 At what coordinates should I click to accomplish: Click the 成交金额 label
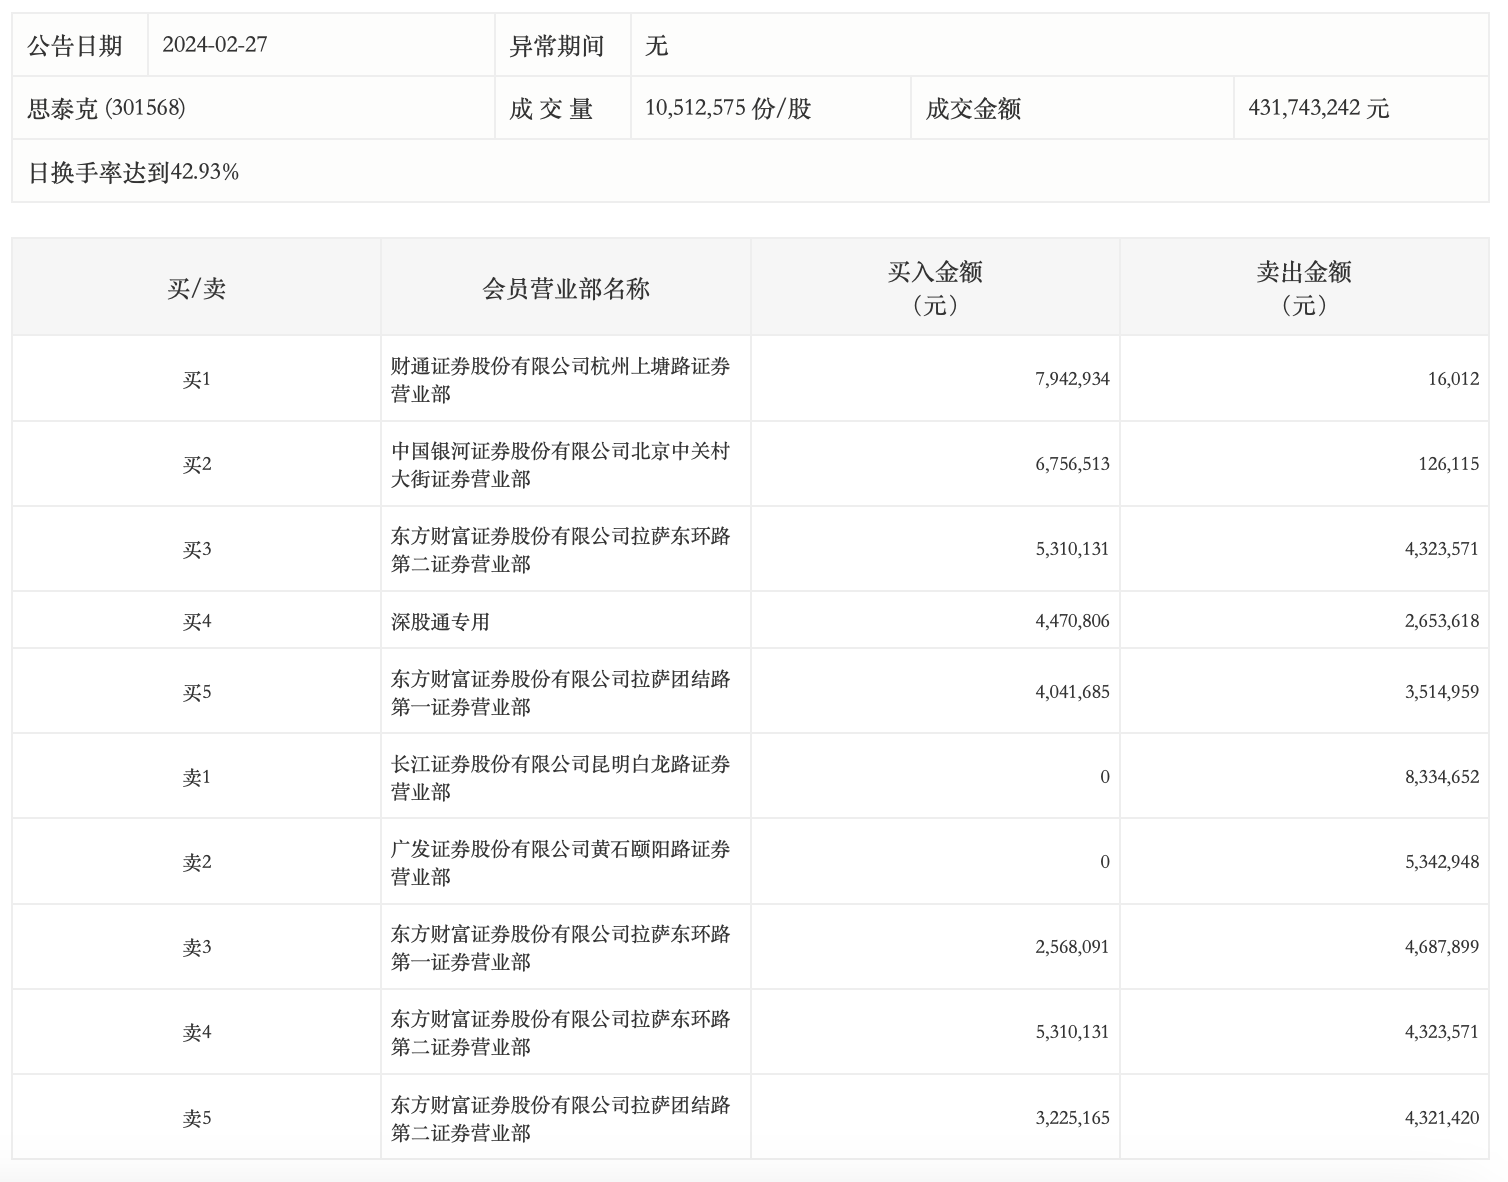point(973,109)
